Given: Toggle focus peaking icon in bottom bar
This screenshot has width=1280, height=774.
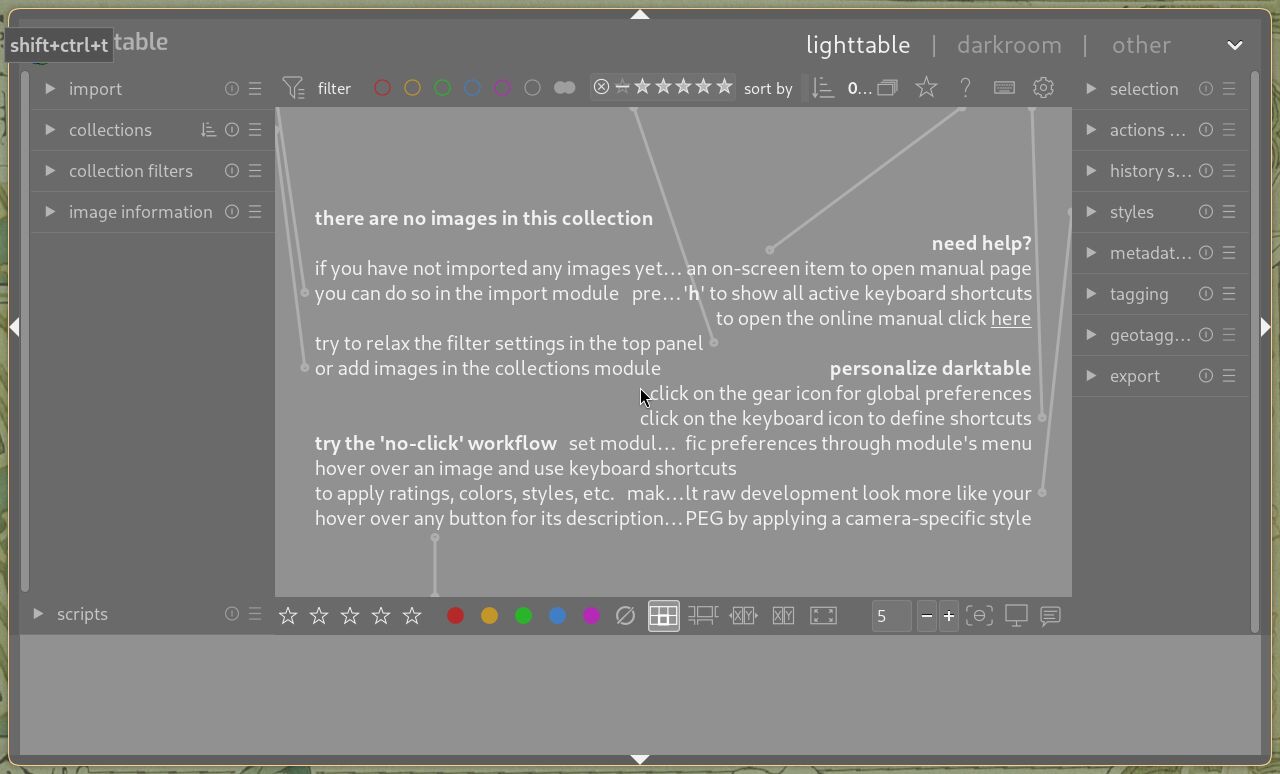Looking at the screenshot, I should point(979,616).
